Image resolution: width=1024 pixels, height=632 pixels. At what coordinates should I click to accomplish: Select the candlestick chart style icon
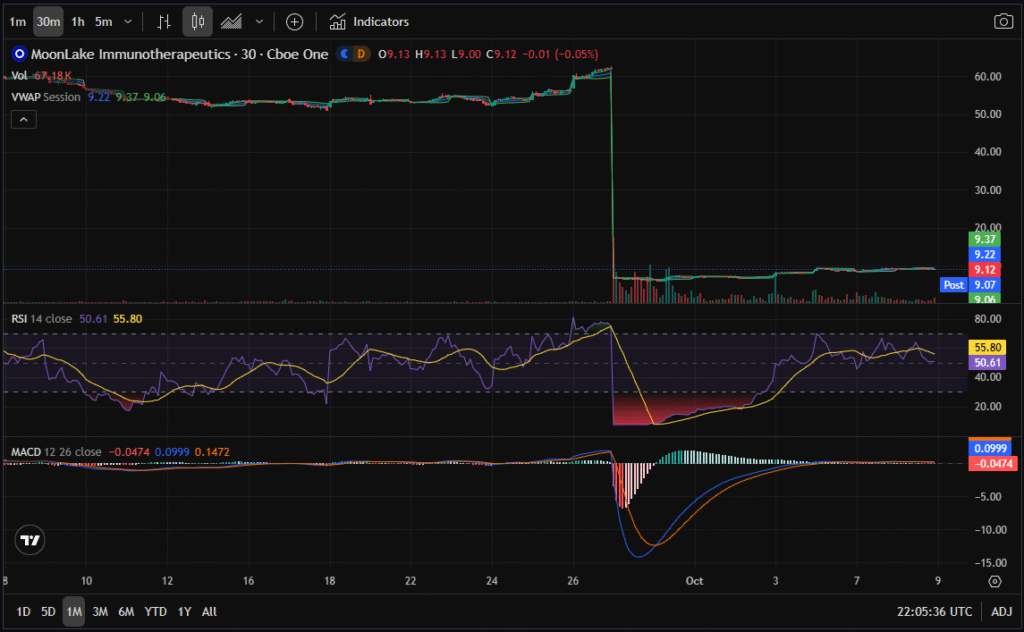[x=198, y=21]
